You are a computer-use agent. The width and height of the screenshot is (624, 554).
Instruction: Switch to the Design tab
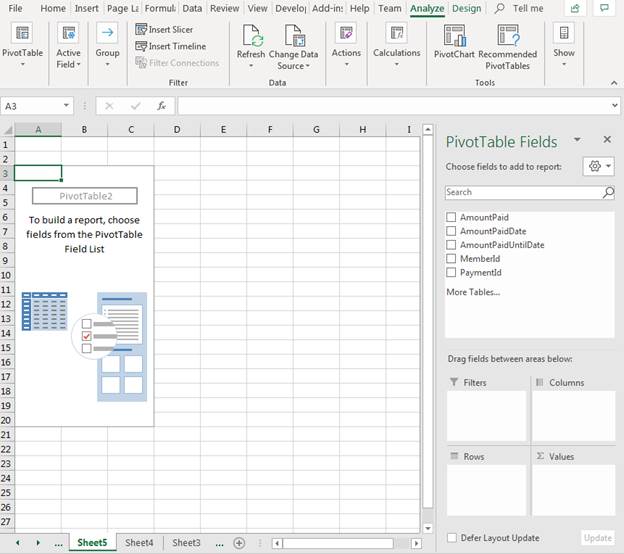(x=466, y=8)
